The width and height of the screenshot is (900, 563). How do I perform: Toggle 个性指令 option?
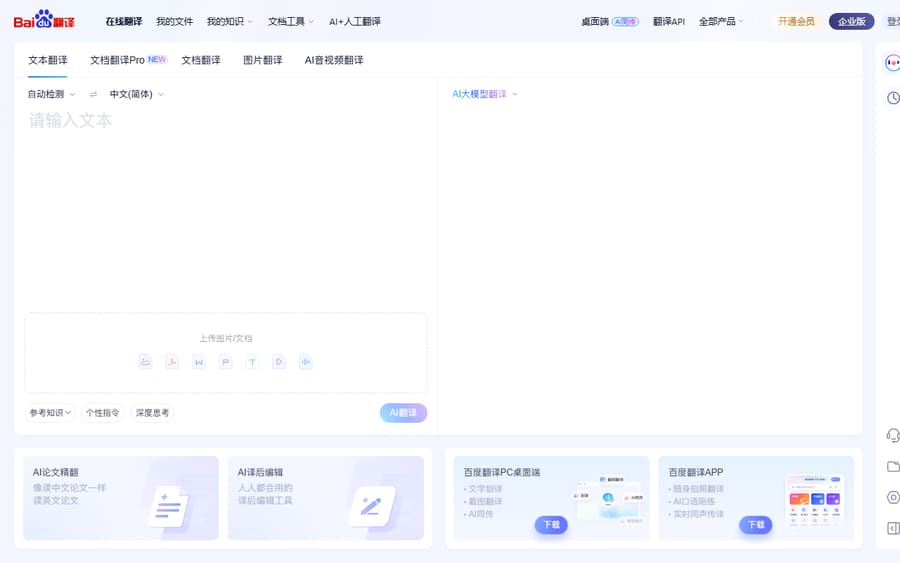[103, 413]
